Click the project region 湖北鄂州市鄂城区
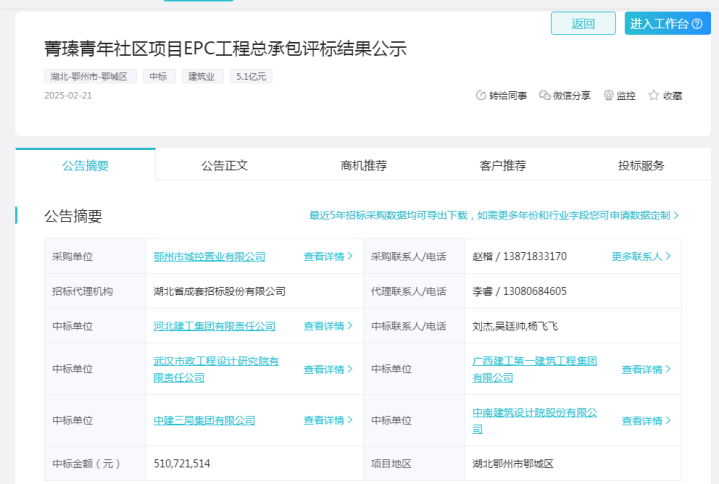719x484 pixels. [513, 463]
